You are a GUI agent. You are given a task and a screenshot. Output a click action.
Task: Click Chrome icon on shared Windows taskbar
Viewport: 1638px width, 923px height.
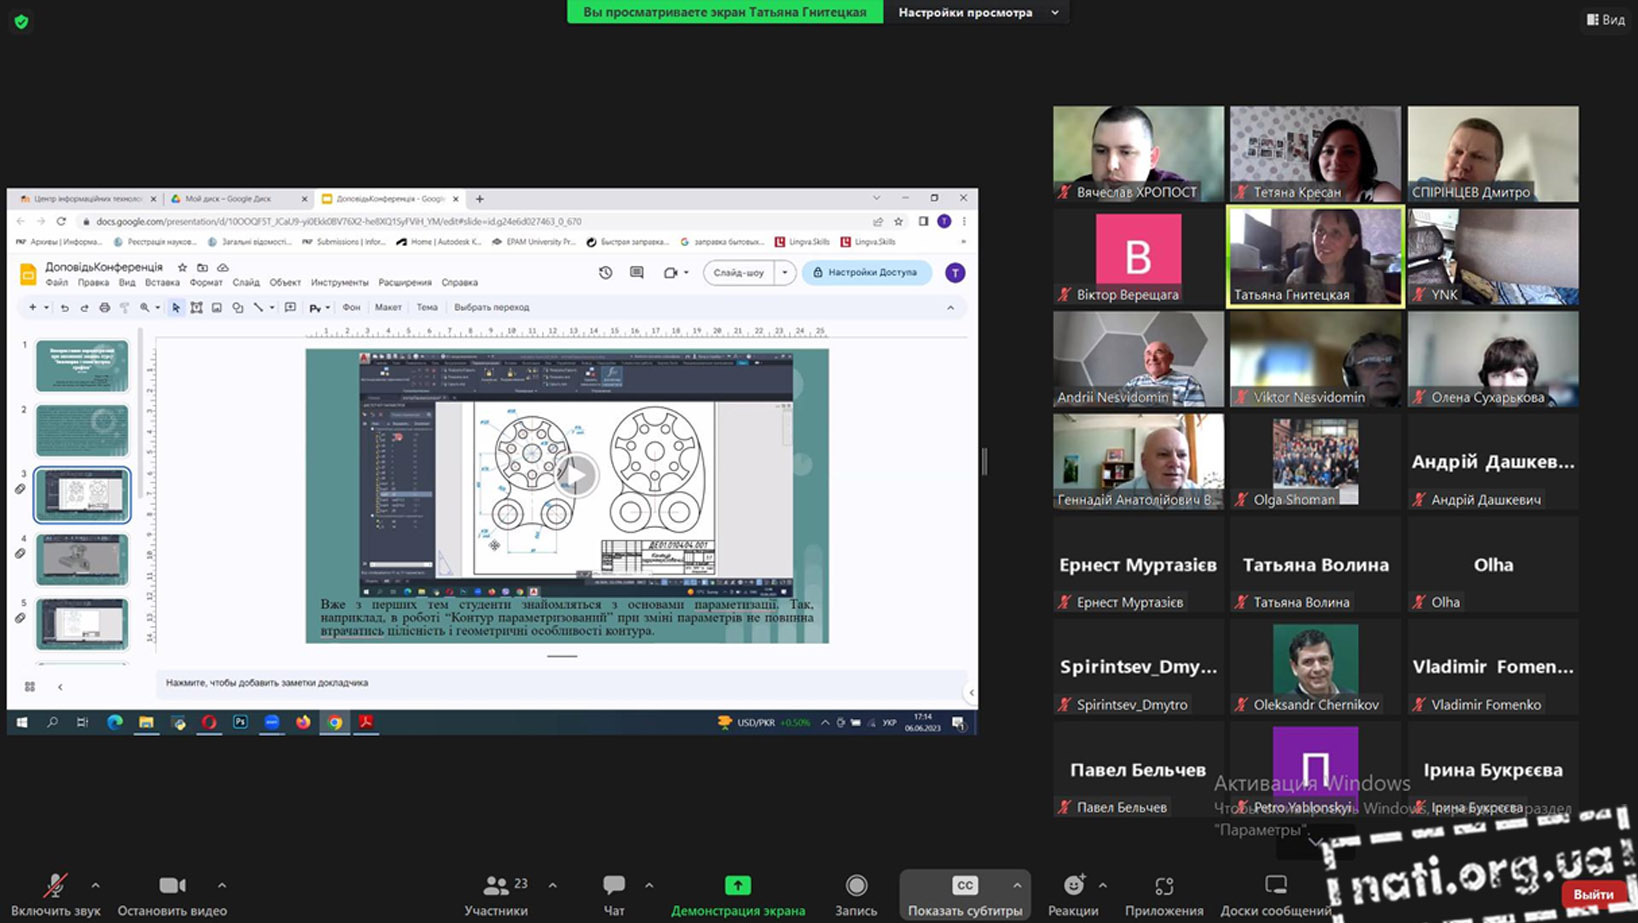[334, 722]
